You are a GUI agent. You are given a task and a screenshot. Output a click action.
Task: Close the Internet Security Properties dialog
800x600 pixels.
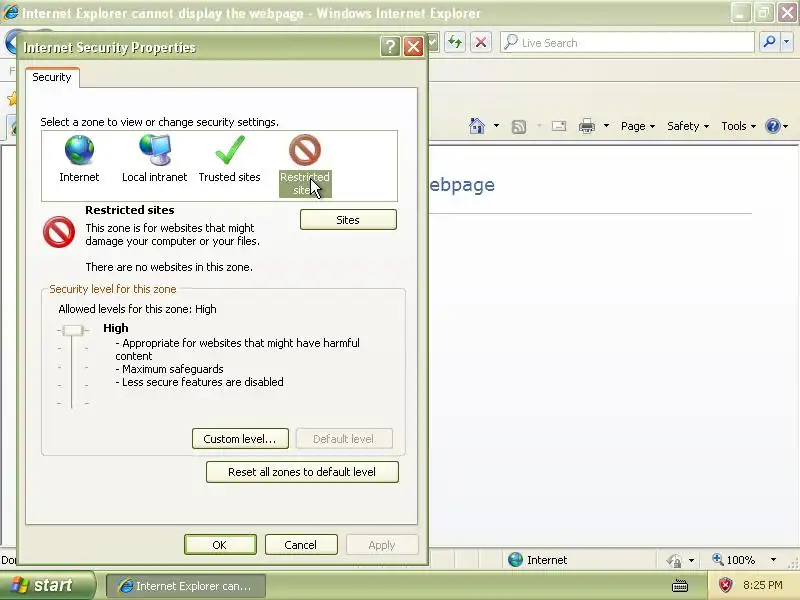(413, 47)
